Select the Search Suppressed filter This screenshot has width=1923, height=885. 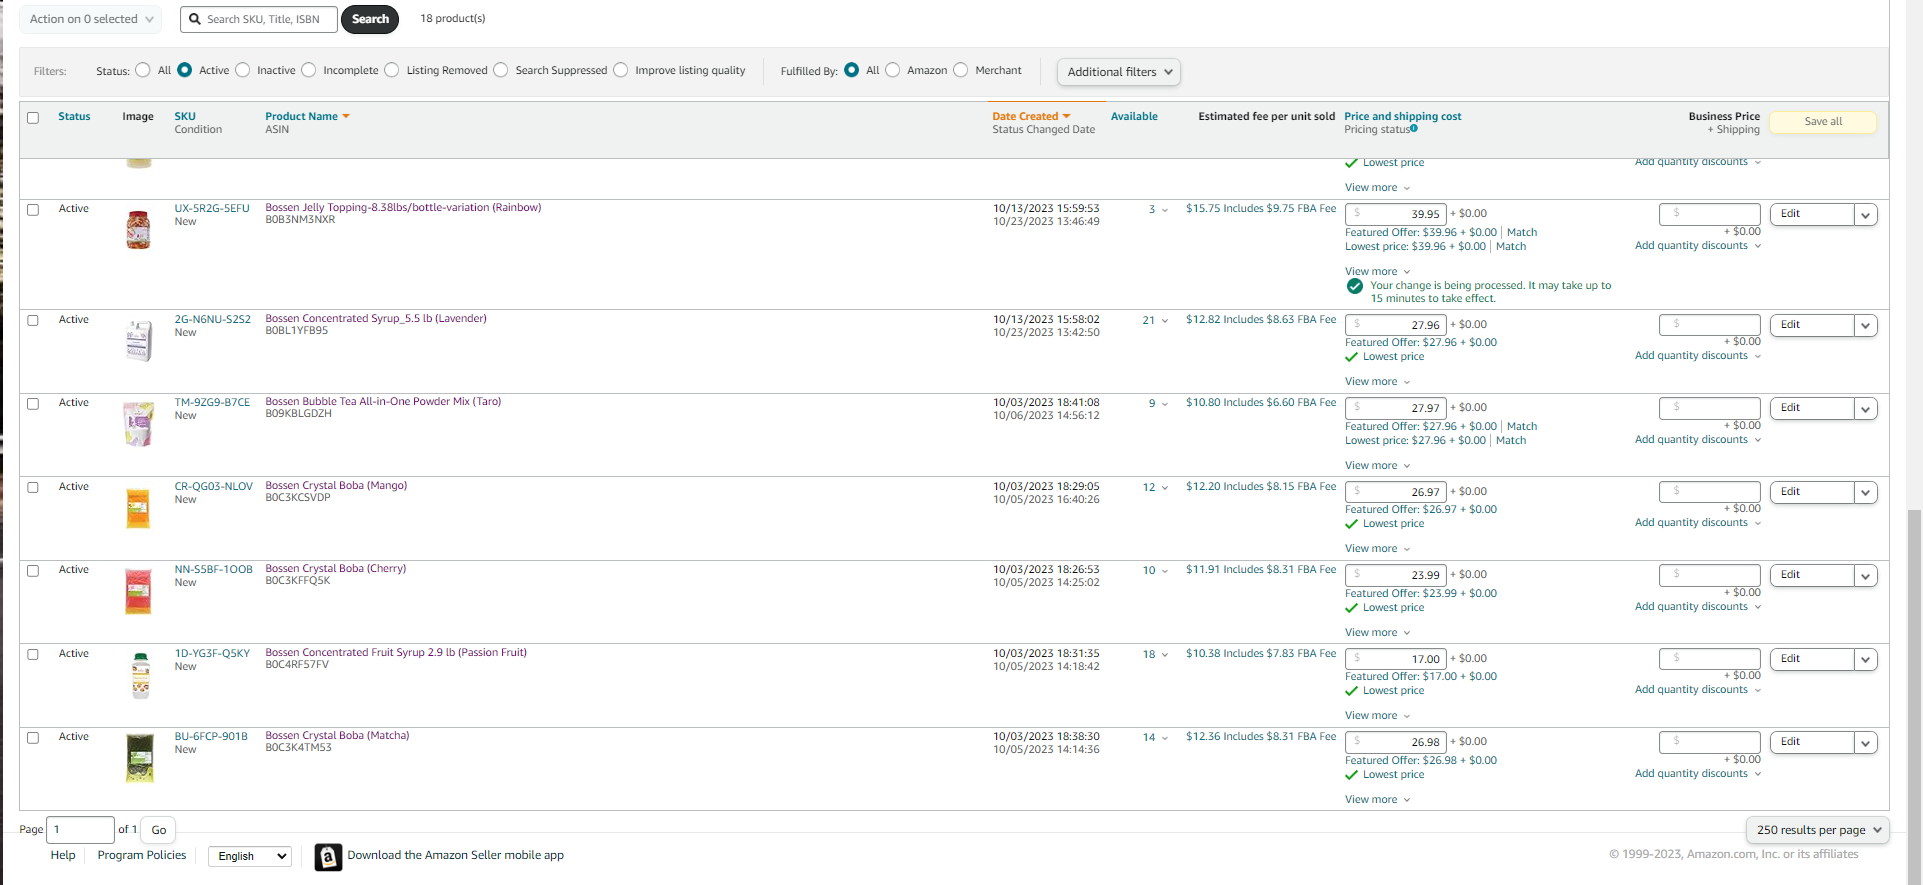tap(501, 70)
